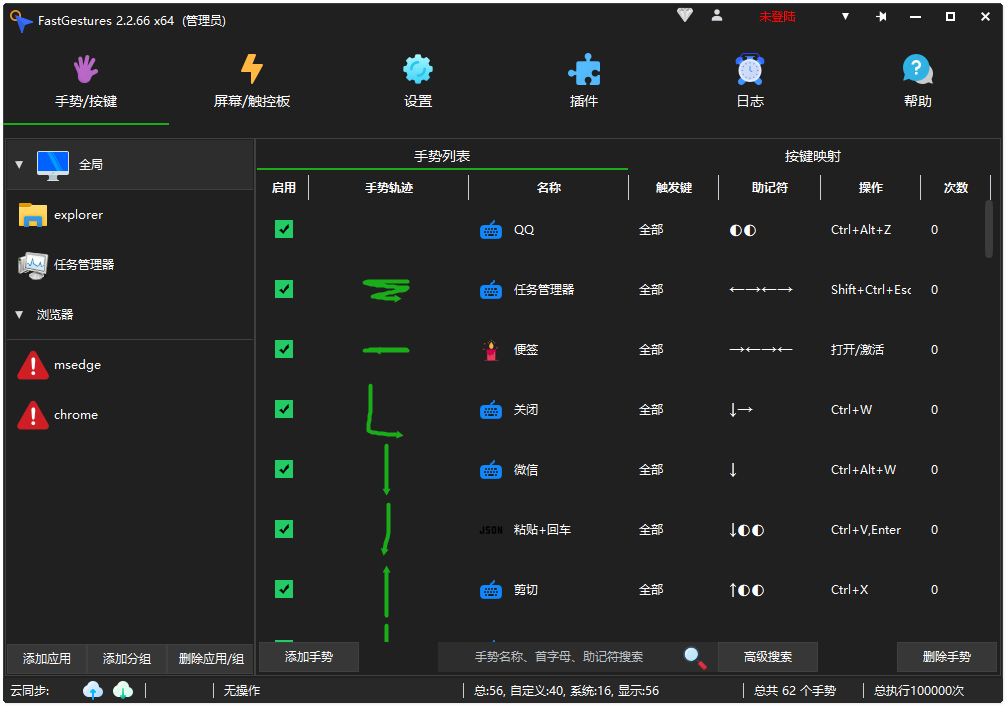Select the 手势/按键 hand tab
This screenshot has height=707, width=1007.
pos(86,70)
